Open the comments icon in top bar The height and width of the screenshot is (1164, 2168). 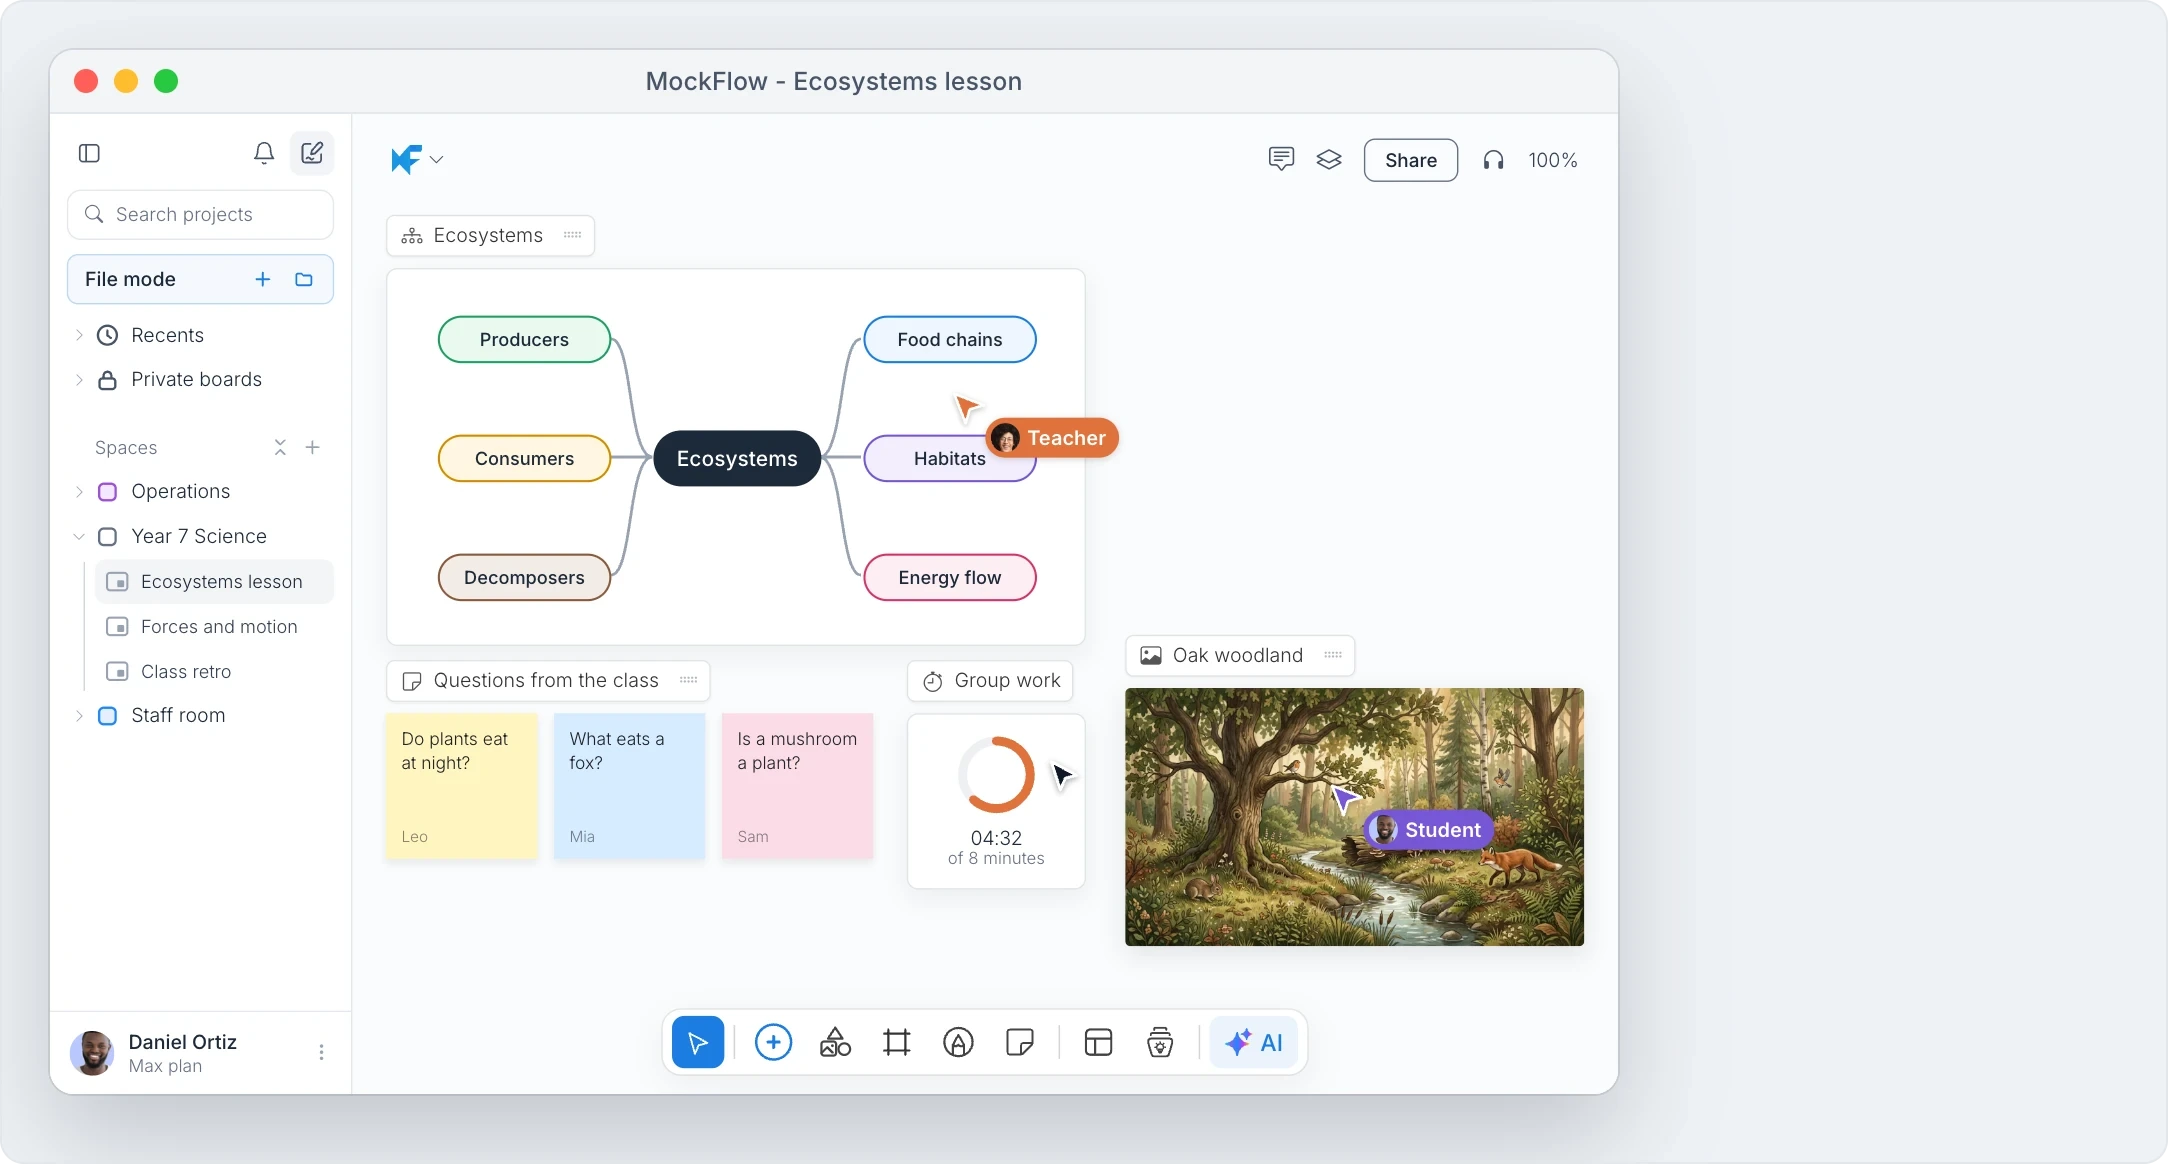pos(1281,159)
